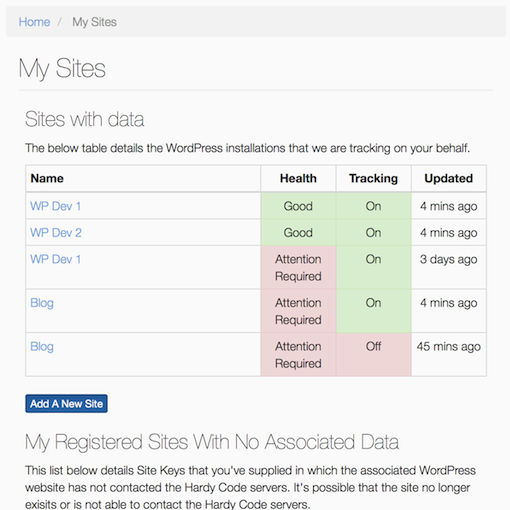Screen dimensions: 510x510
Task: Click the 3 days ago updated cell
Action: (x=449, y=267)
